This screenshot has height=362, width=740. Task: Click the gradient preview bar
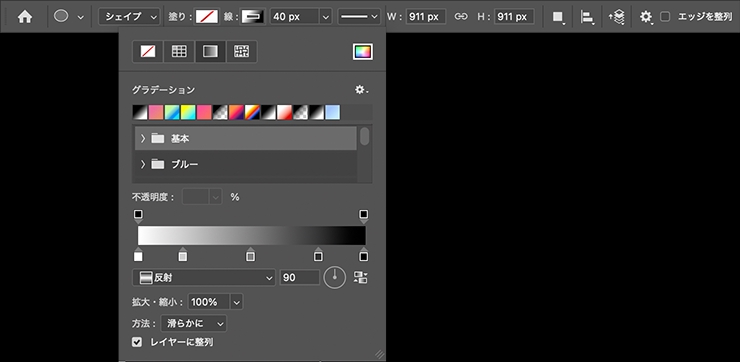pos(252,235)
